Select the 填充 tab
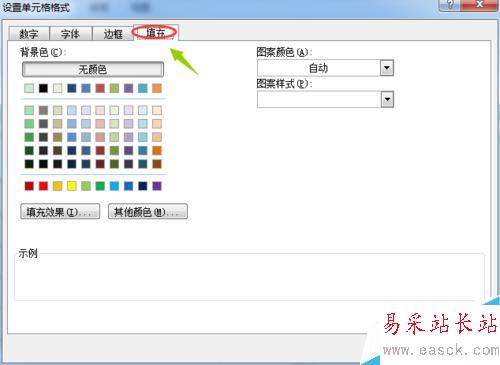Image resolution: width=500 pixels, height=365 pixels. (x=156, y=32)
